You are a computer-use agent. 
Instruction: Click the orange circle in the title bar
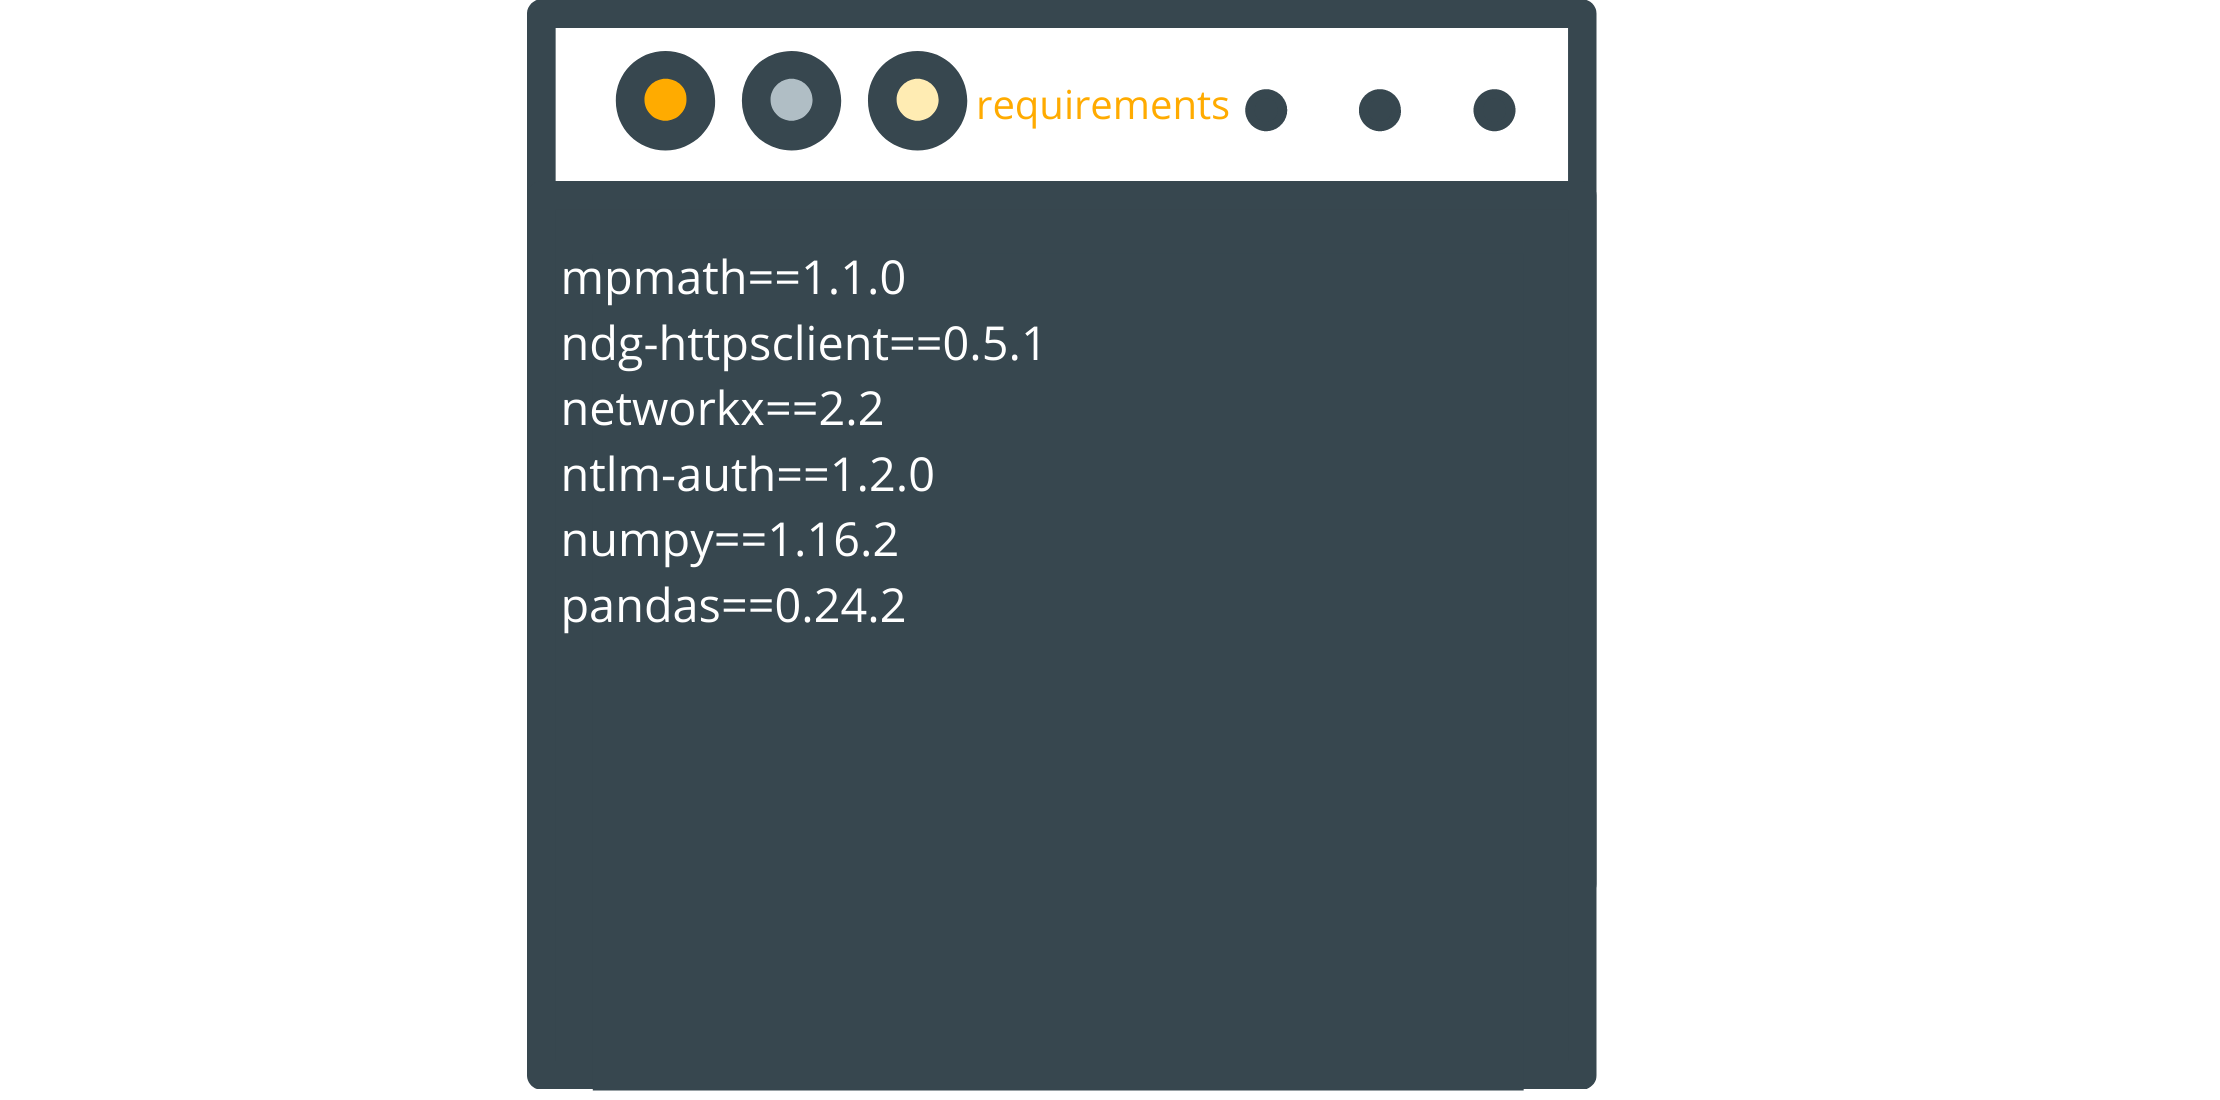point(665,101)
